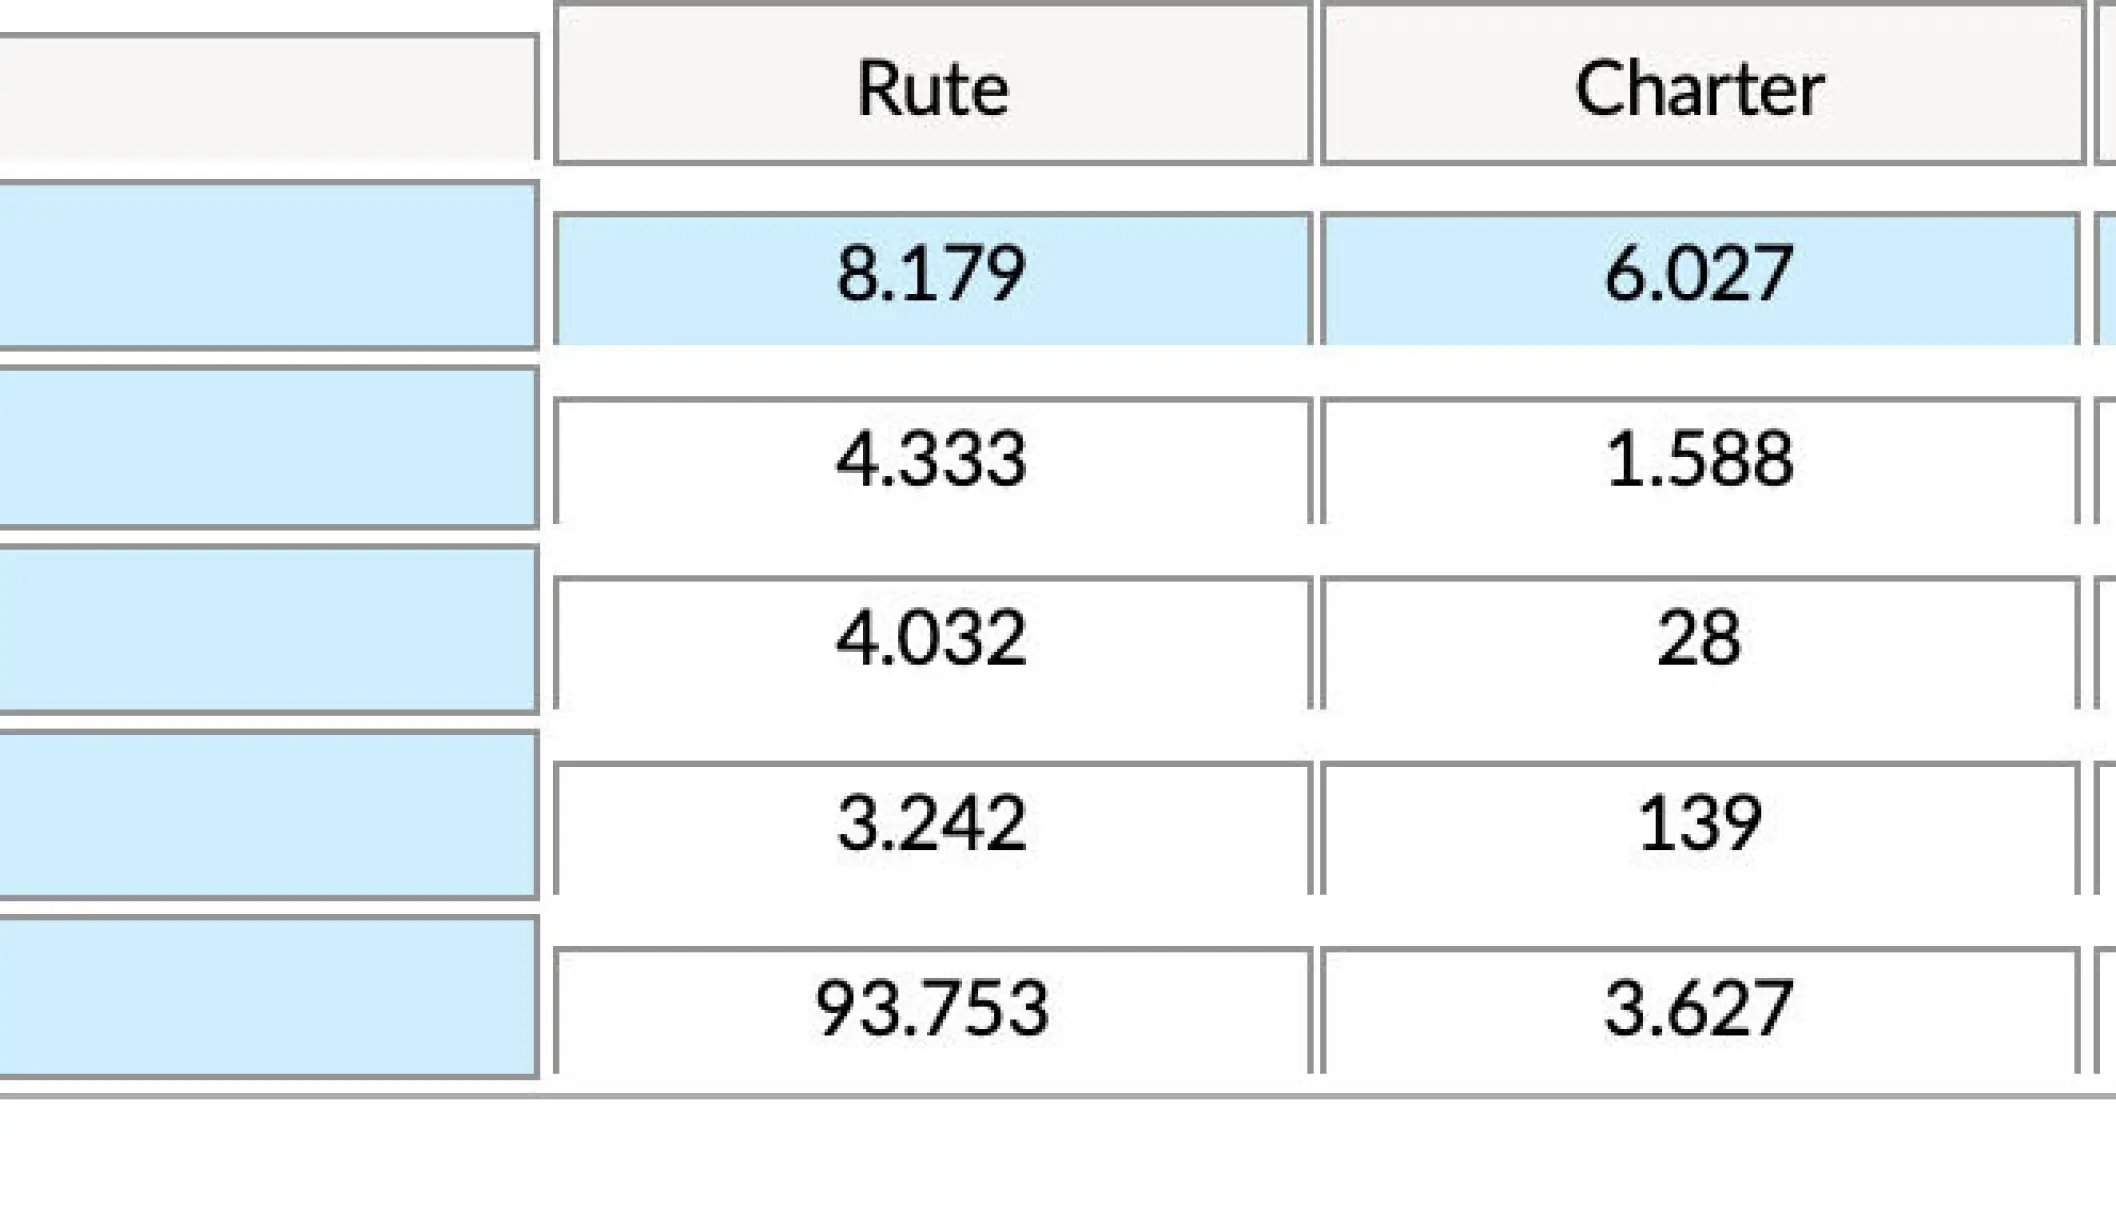2116x1208 pixels.
Task: Select blue row label cell beside 4.333
Action: [268, 447]
